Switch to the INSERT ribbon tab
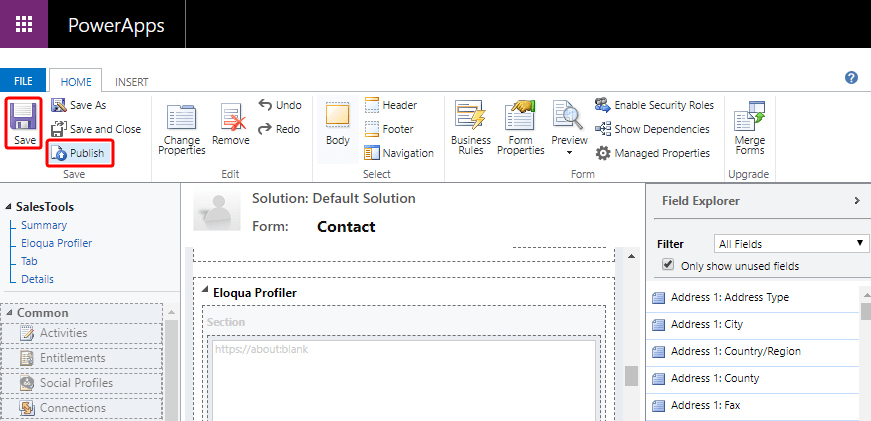The width and height of the screenshot is (871, 421). click(x=132, y=82)
